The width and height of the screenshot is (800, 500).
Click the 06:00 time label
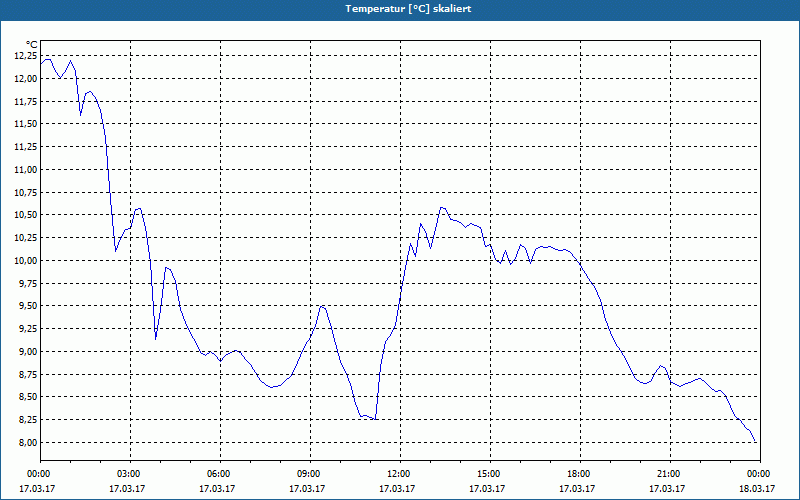click(x=220, y=474)
